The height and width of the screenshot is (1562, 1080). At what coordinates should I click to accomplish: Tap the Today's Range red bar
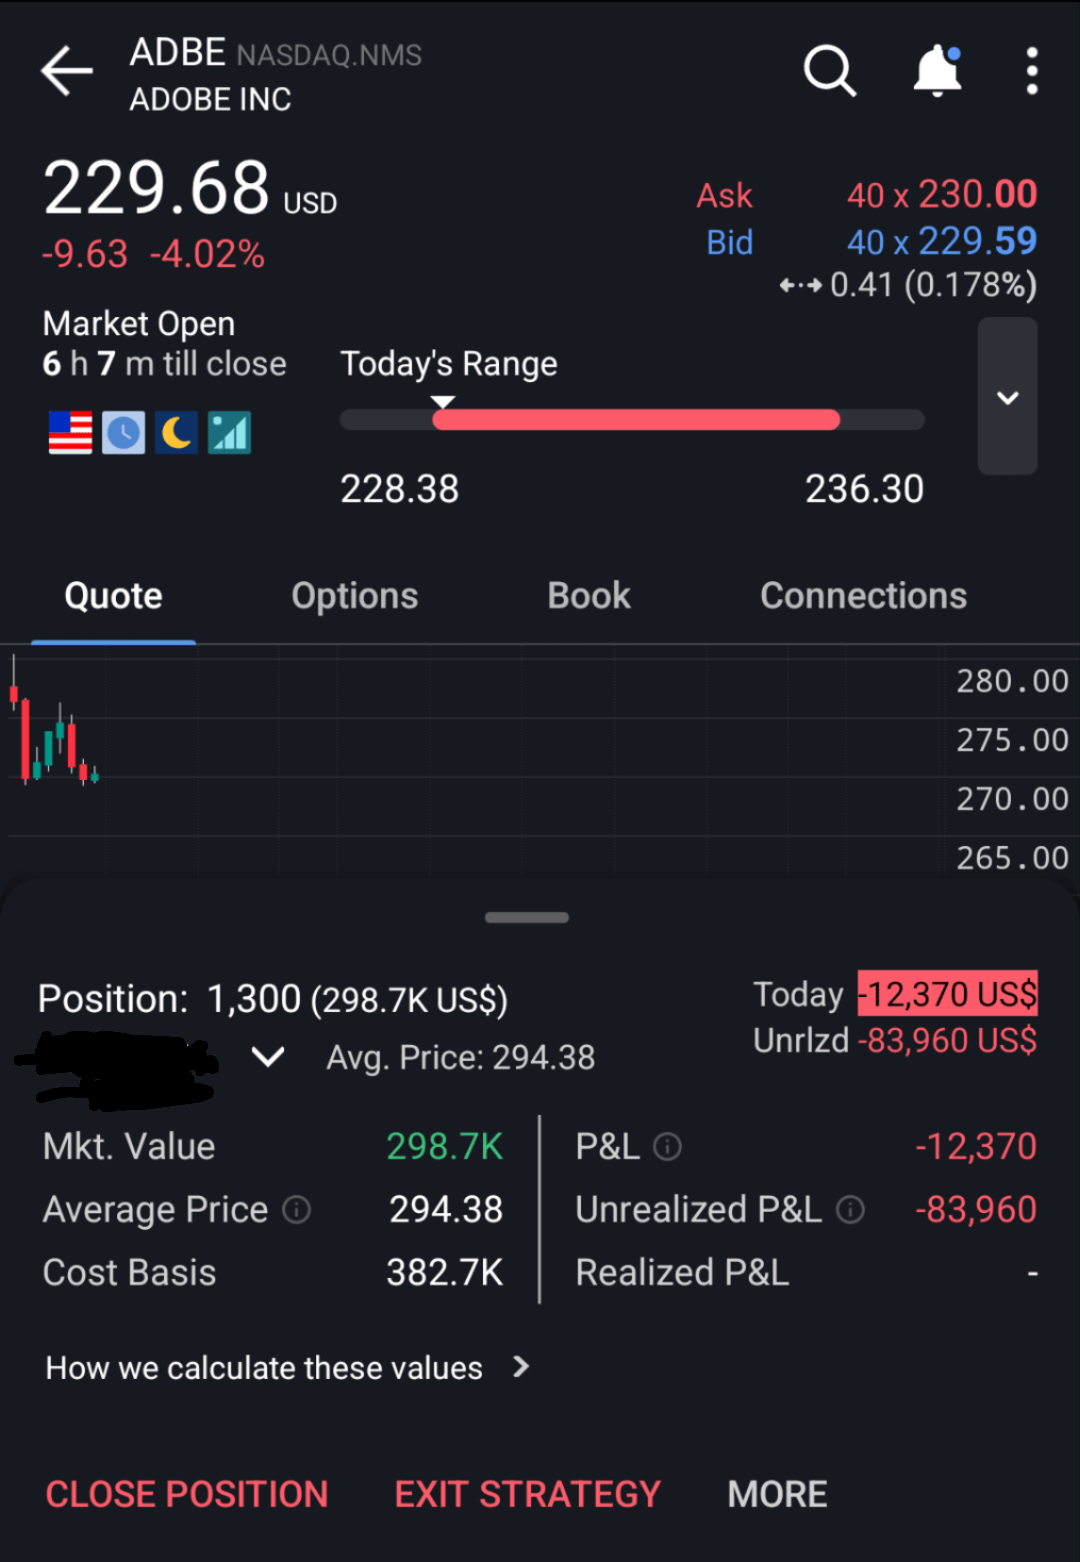[636, 420]
